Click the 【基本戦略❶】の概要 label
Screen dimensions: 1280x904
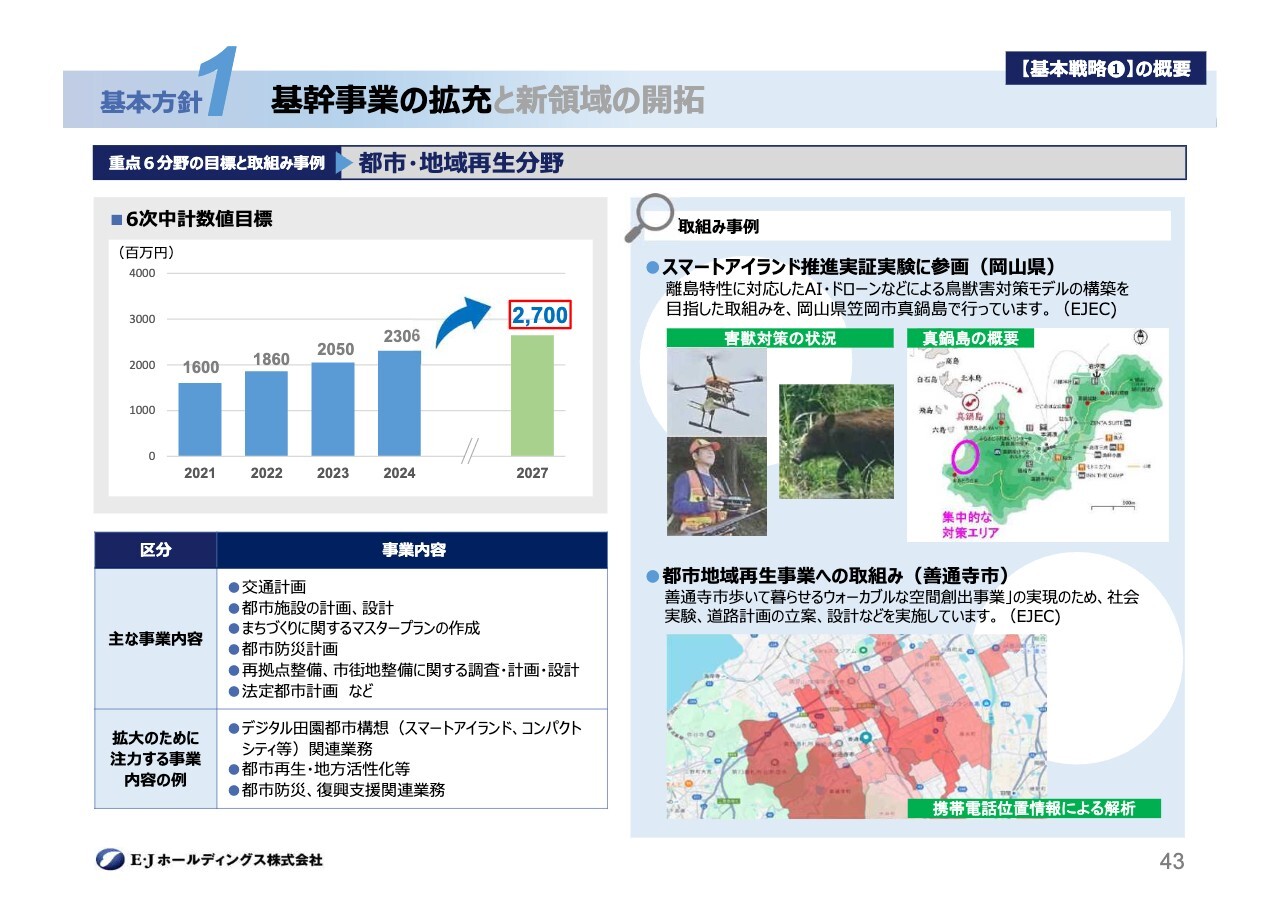[1105, 68]
